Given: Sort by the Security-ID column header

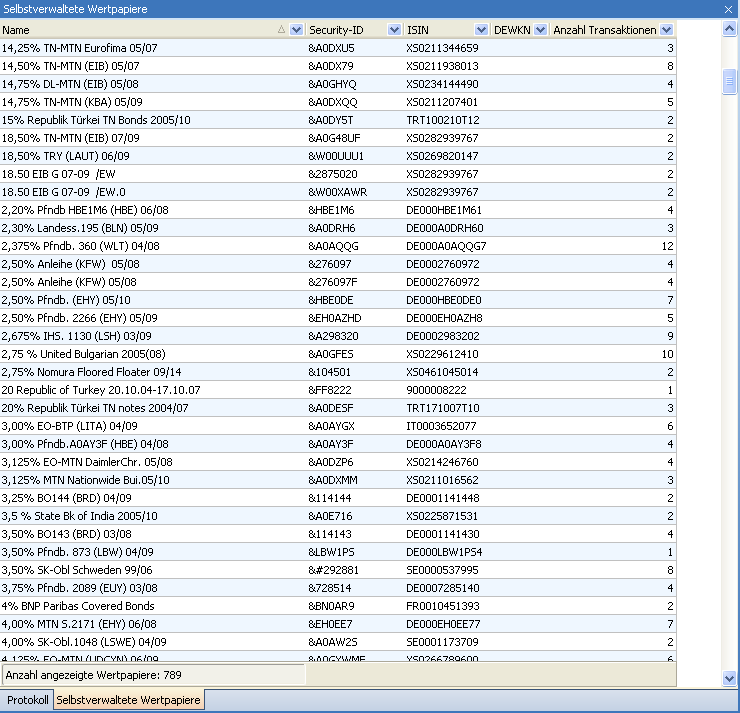Looking at the screenshot, I should (x=345, y=30).
